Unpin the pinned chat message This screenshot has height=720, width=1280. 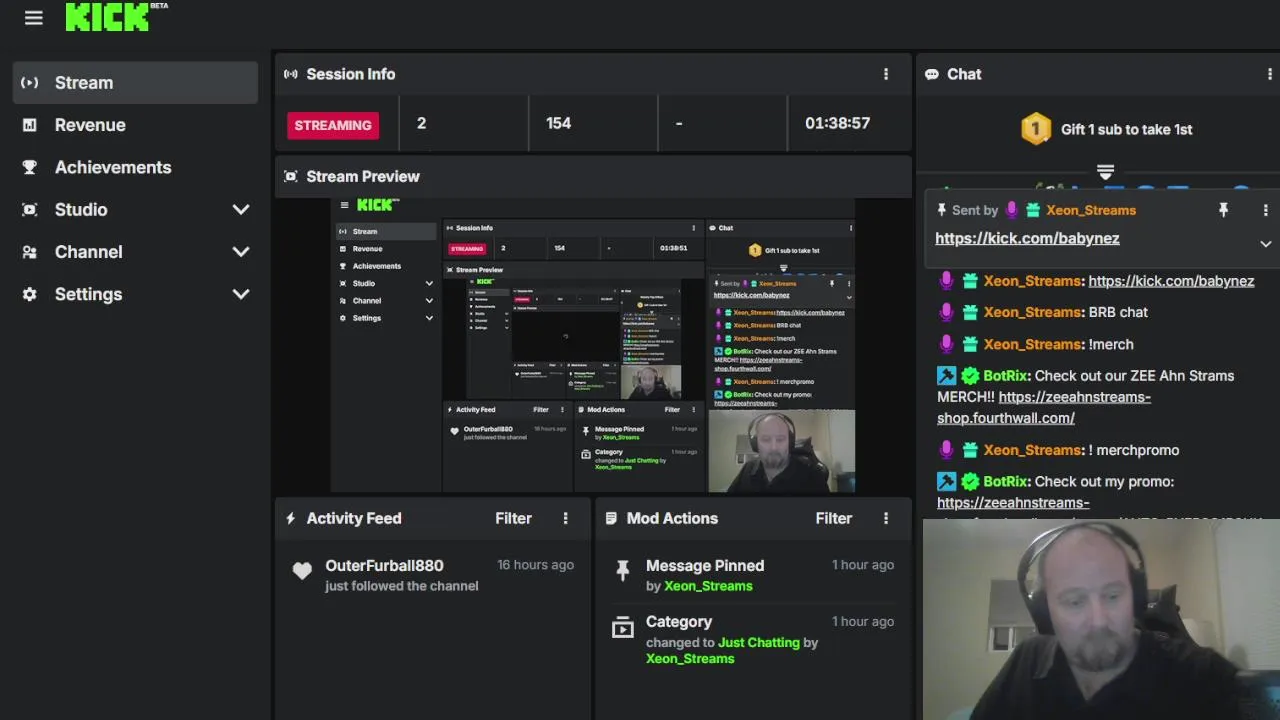1223,210
